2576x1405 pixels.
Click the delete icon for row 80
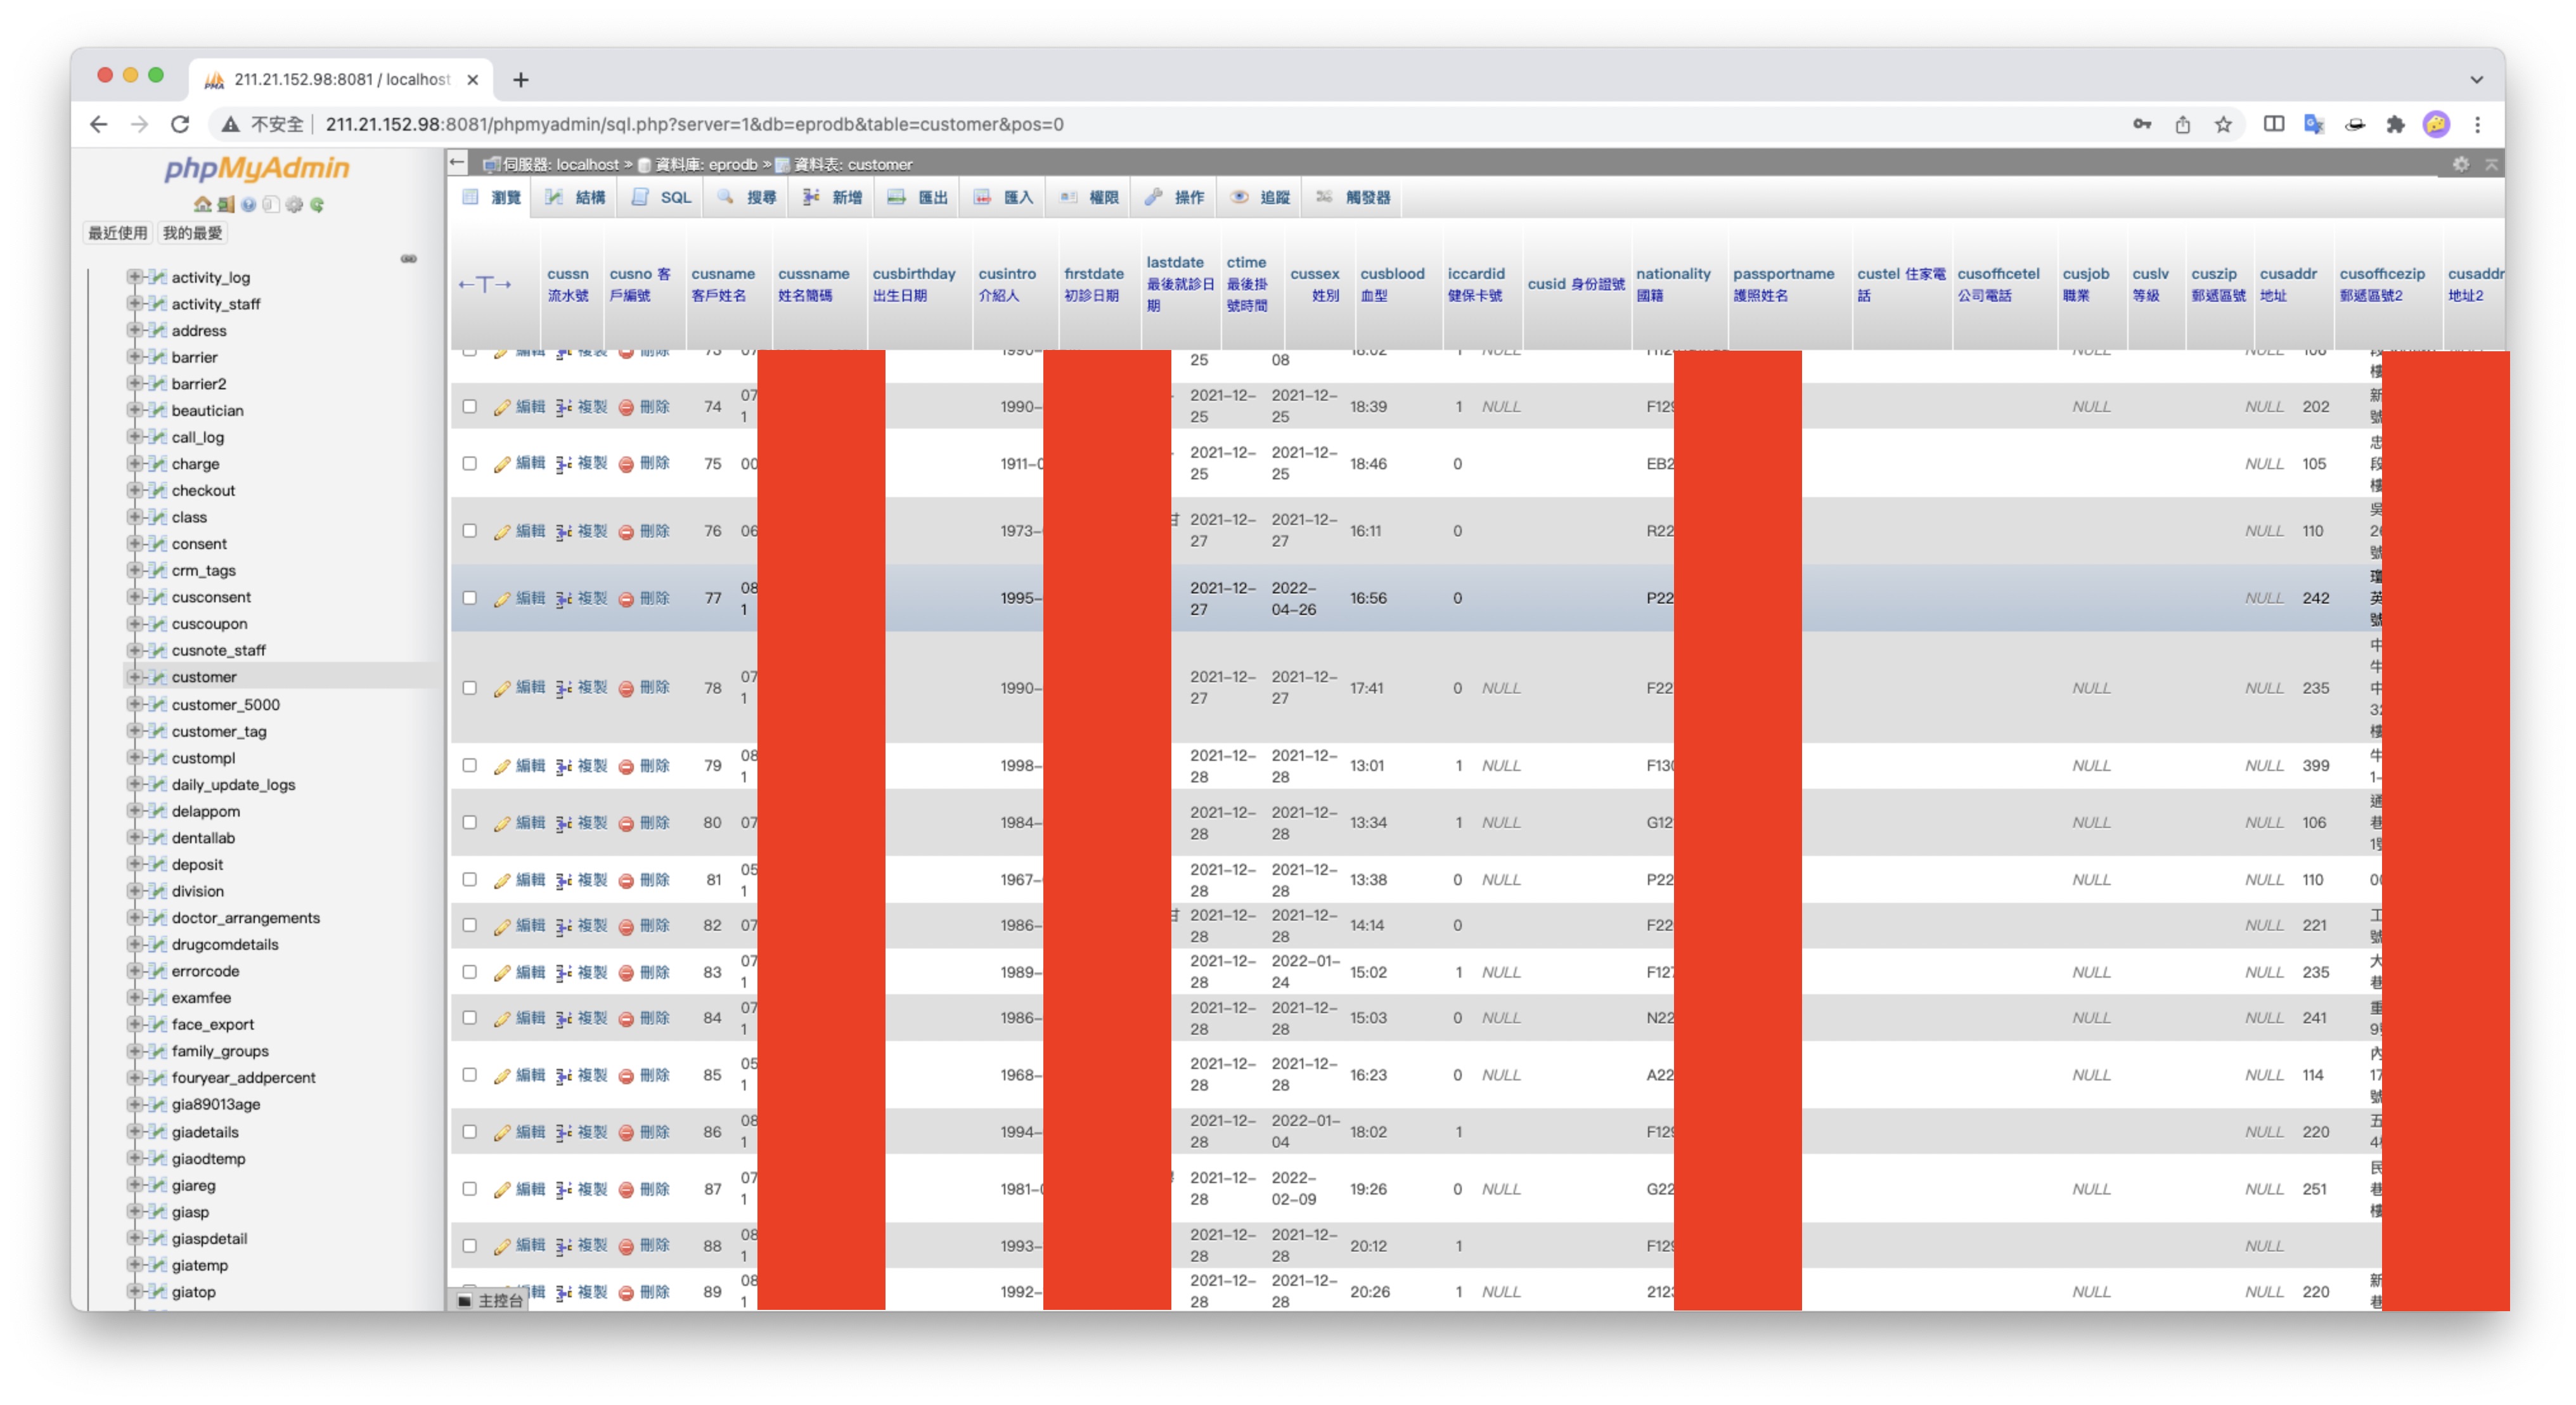point(626,824)
